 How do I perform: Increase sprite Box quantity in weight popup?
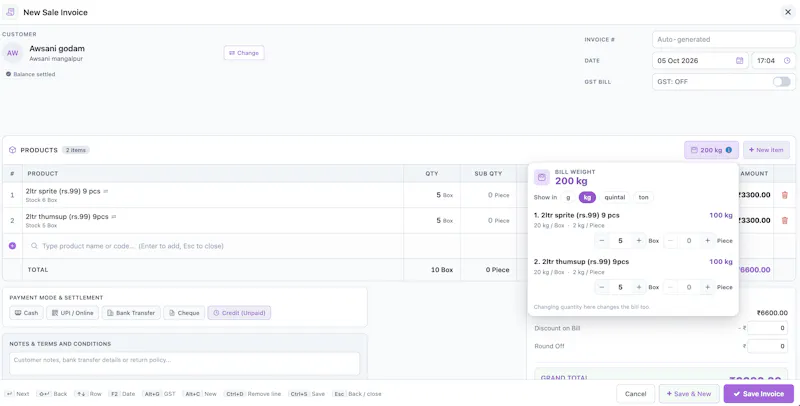(x=639, y=241)
